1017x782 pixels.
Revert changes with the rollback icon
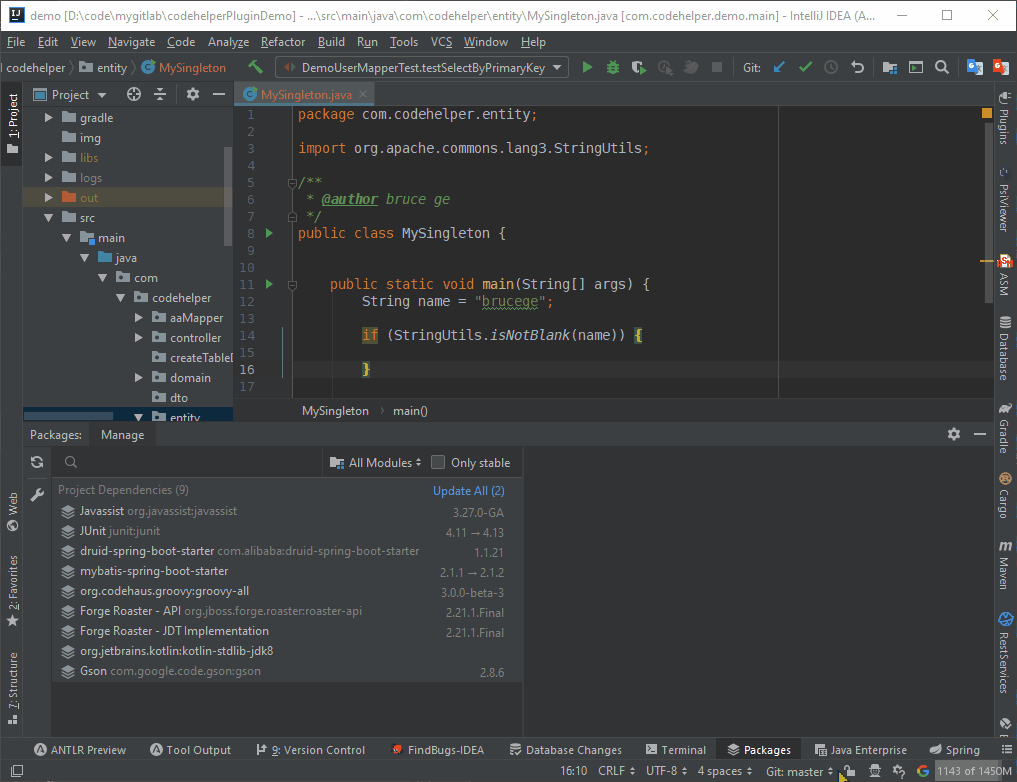point(857,67)
